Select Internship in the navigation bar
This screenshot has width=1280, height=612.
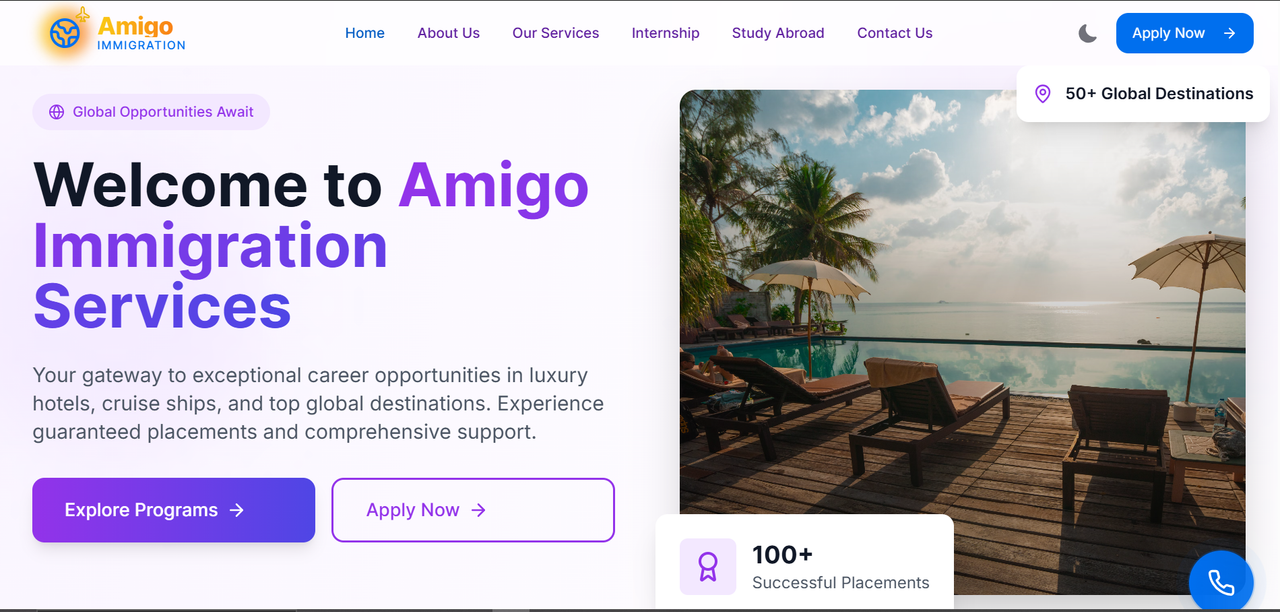(666, 33)
